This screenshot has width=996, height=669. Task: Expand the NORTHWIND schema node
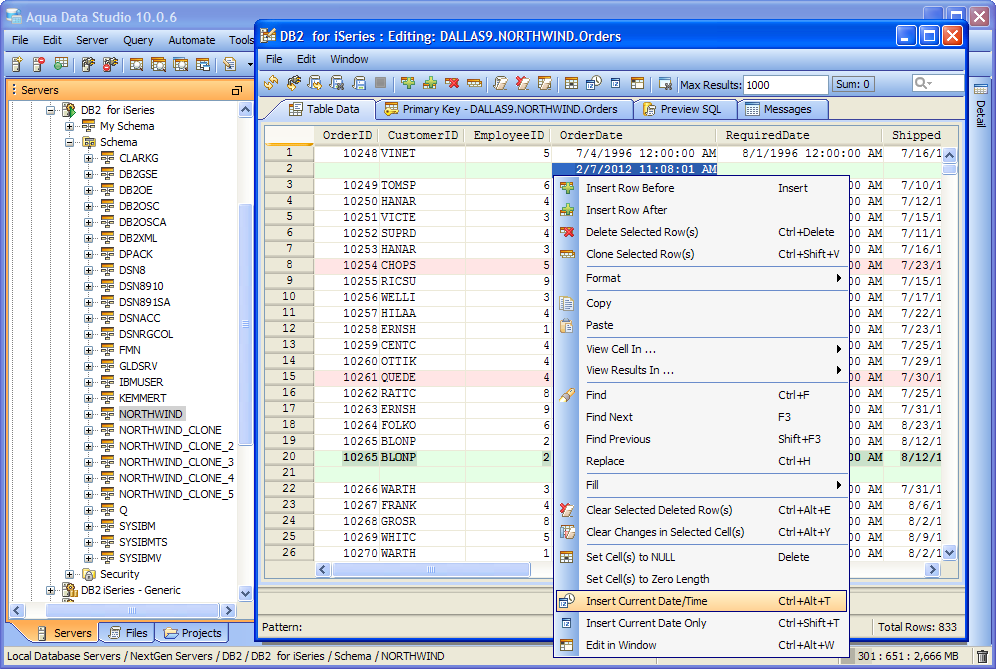coord(88,414)
